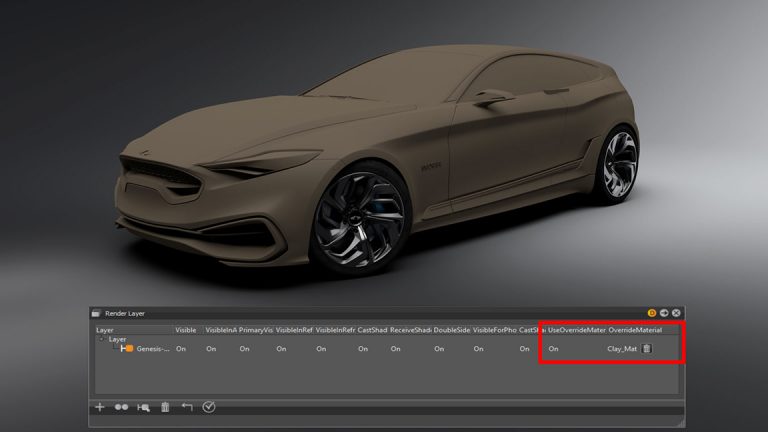Viewport: 768px width, 432px height.
Task: Click the trash icon in bottom toolbar
Action: click(165, 407)
